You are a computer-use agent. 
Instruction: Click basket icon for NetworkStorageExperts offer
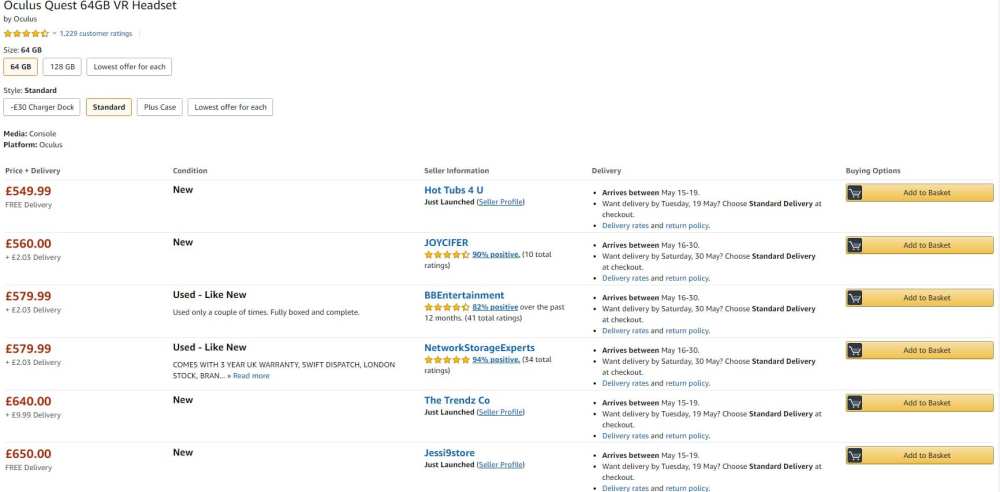(855, 351)
